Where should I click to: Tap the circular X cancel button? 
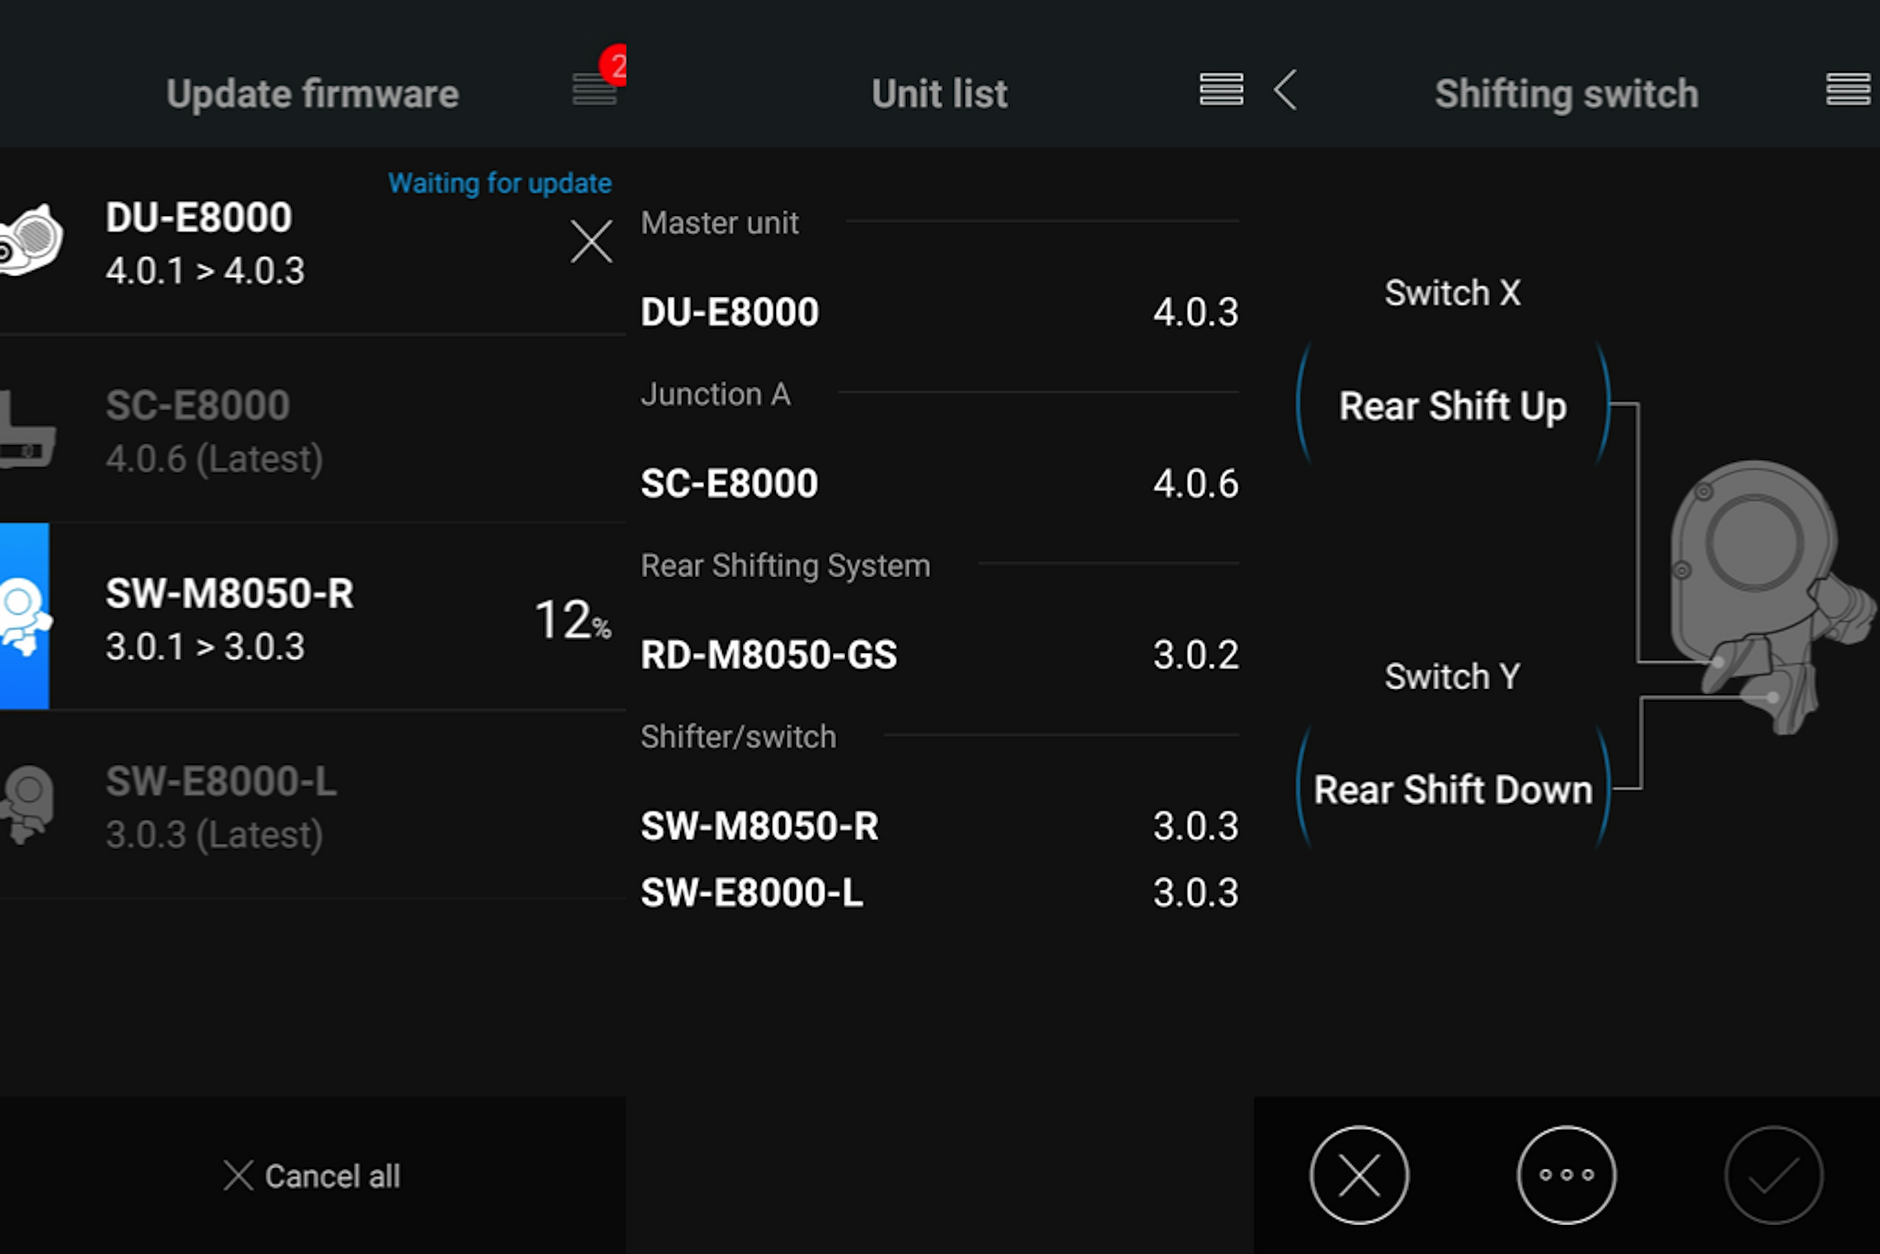(x=1359, y=1175)
